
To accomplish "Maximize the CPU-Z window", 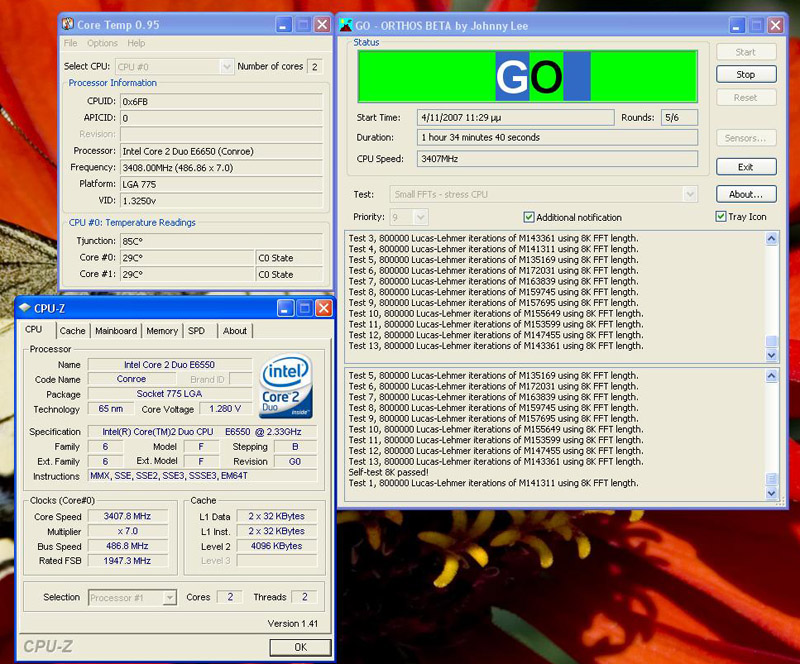I will tap(305, 308).
